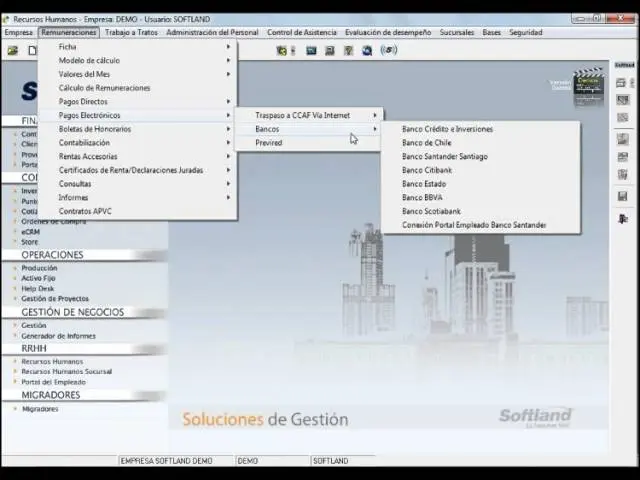This screenshot has height=480, width=640.
Task: Choose Banco de Chile
Action: tap(480, 143)
